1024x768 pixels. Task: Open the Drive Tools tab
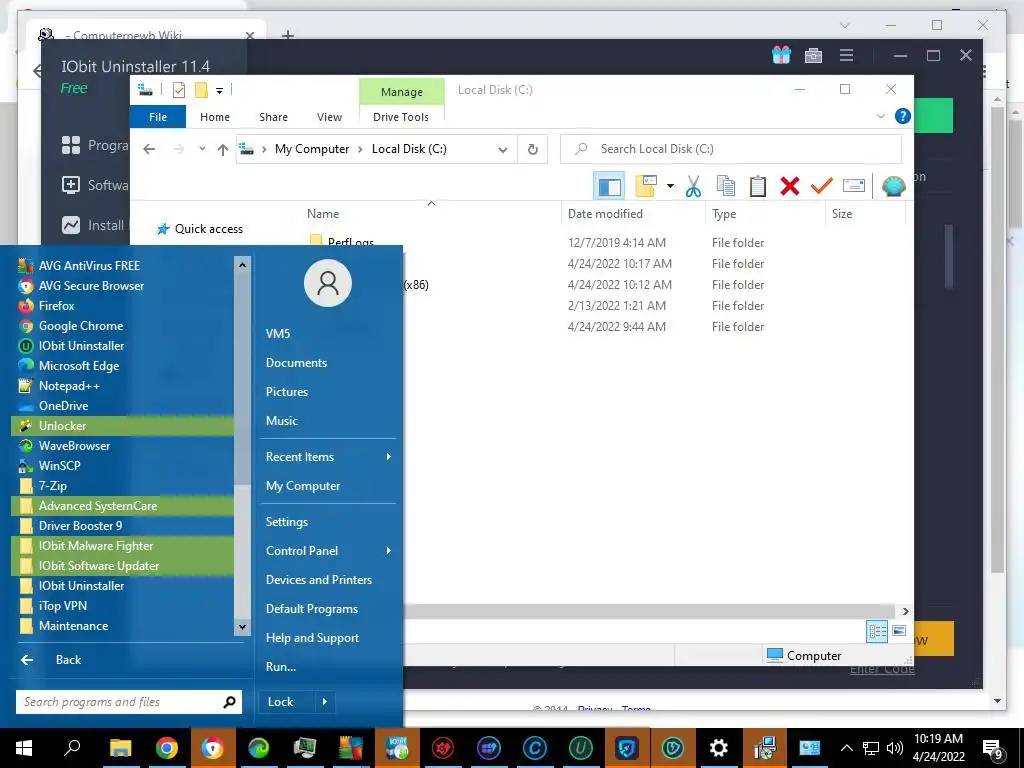coord(401,117)
